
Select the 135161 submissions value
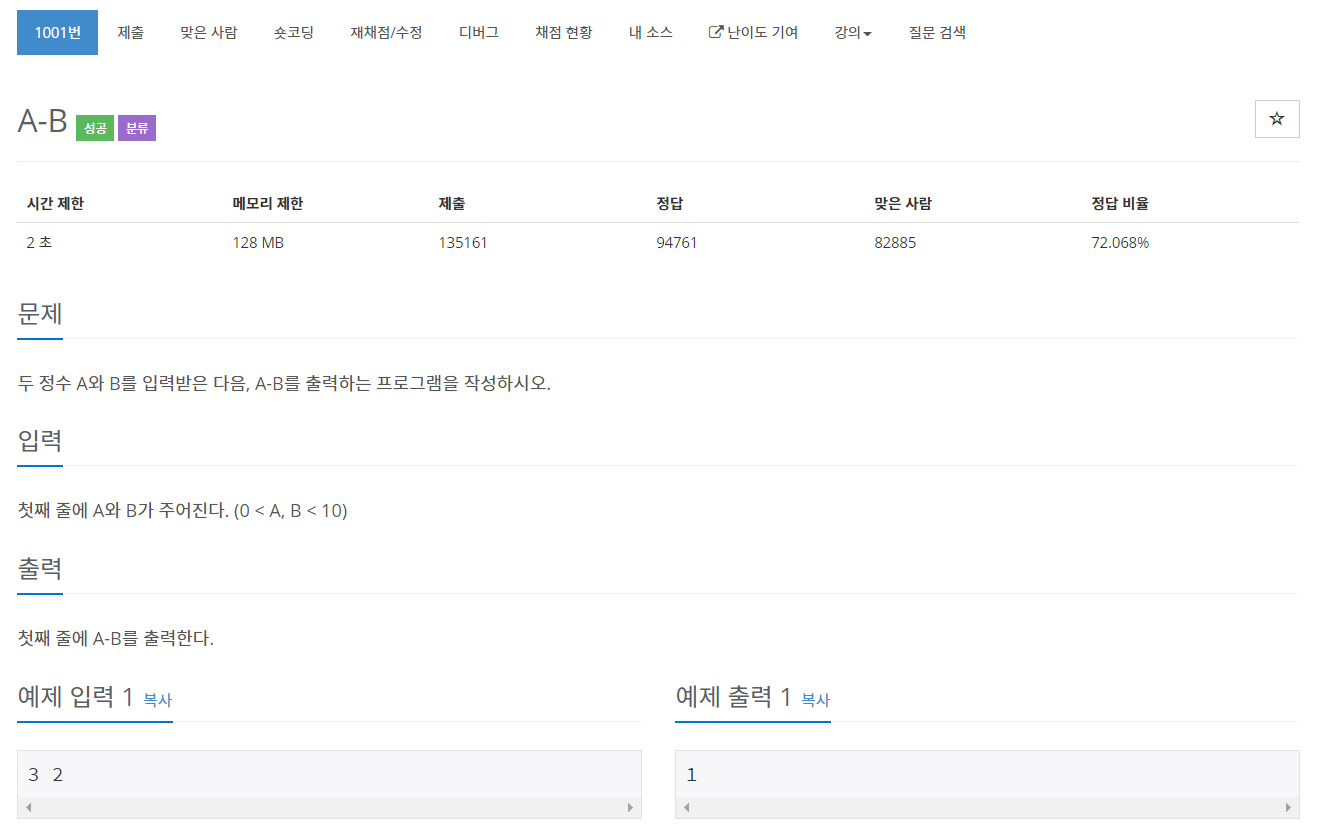(x=463, y=242)
